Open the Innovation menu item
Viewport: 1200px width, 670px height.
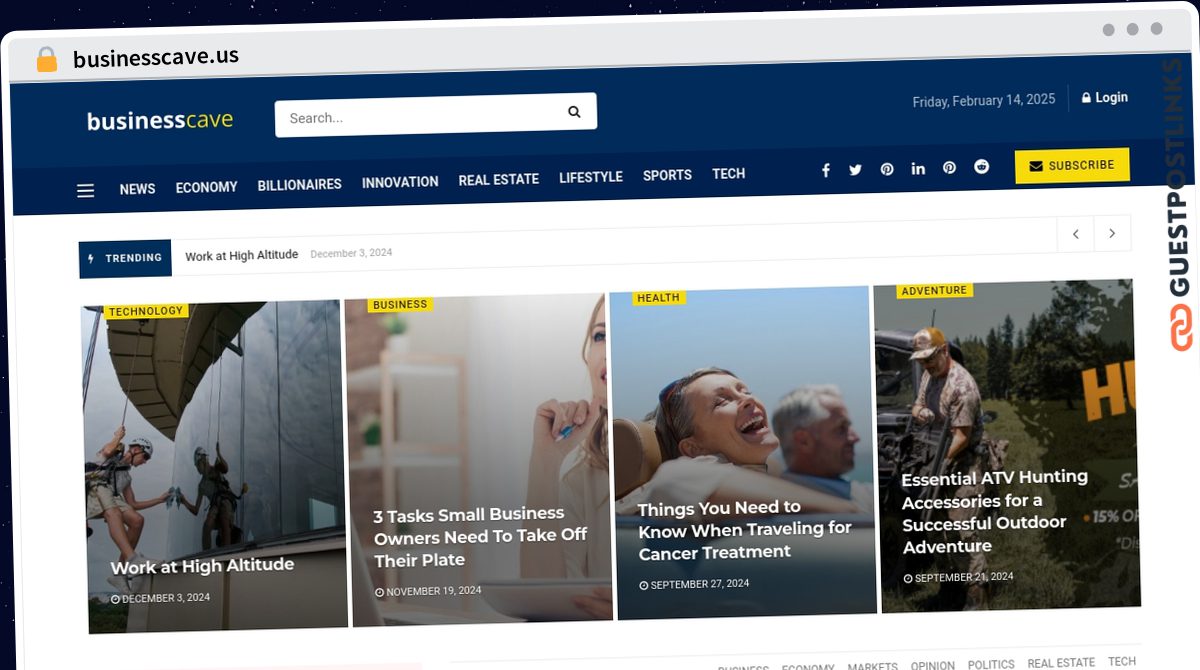(x=400, y=182)
